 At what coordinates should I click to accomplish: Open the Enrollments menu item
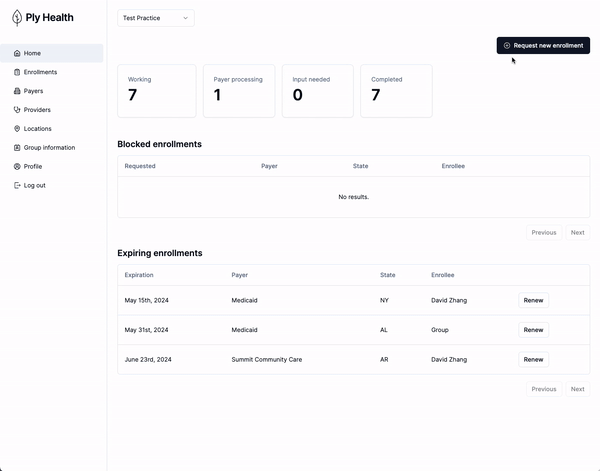[52, 72]
